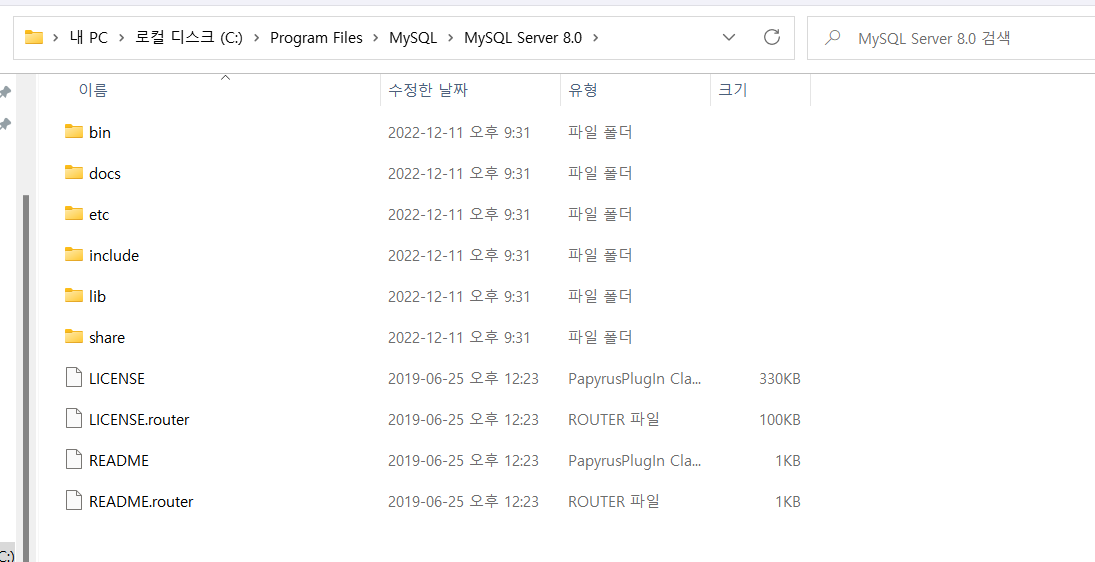Sort by 수정한 날짜 column header
1095x562 pixels.
[428, 90]
